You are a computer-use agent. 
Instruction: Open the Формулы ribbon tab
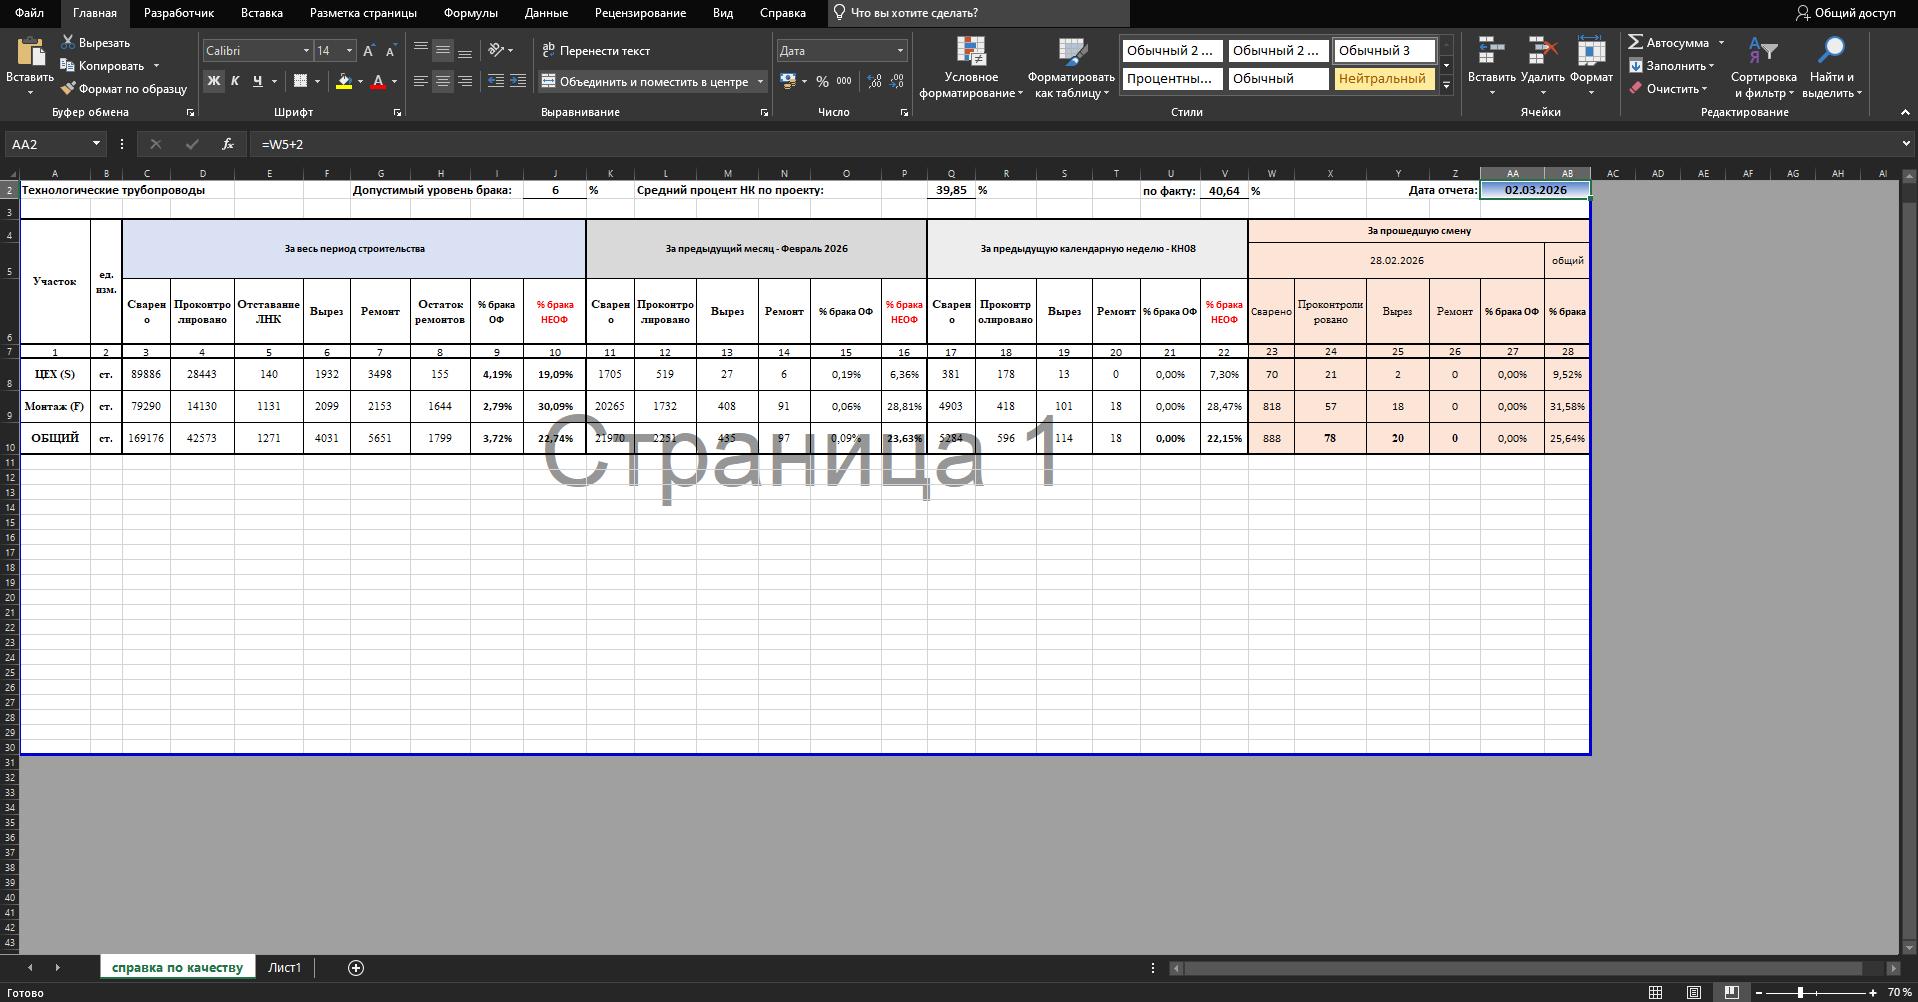click(x=470, y=13)
